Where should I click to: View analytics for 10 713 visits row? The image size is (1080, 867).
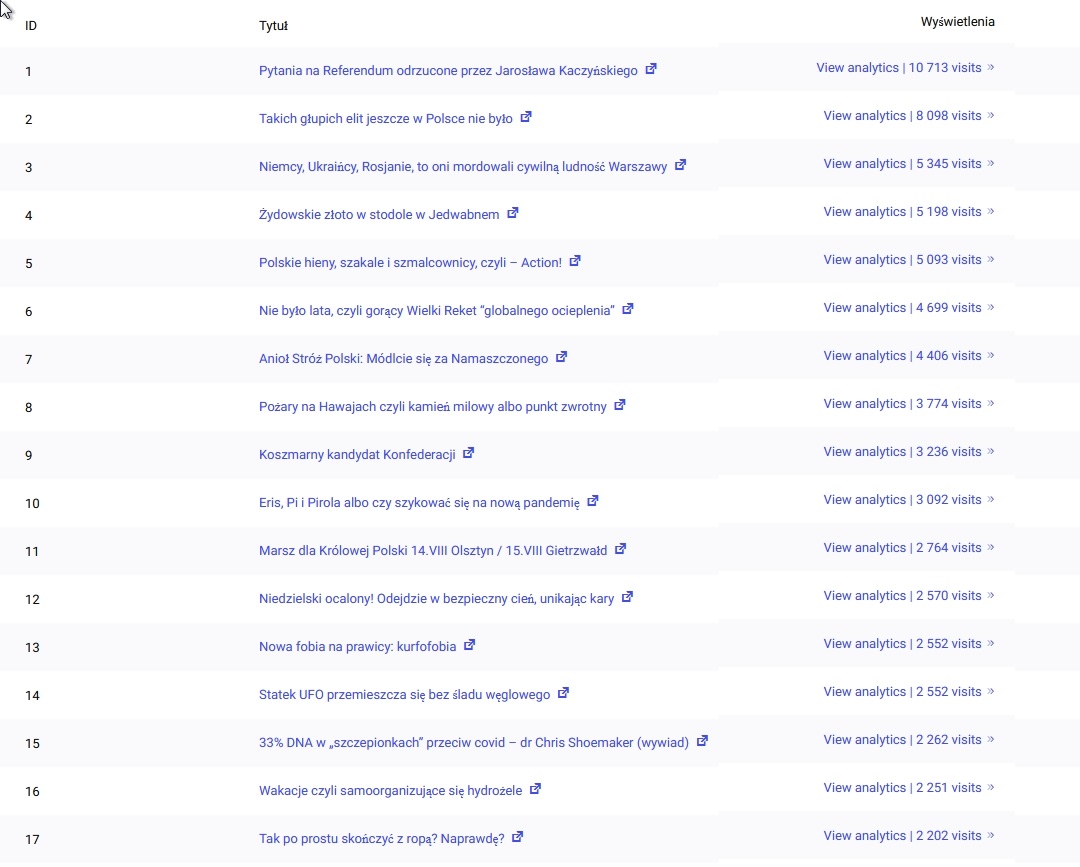tap(904, 68)
